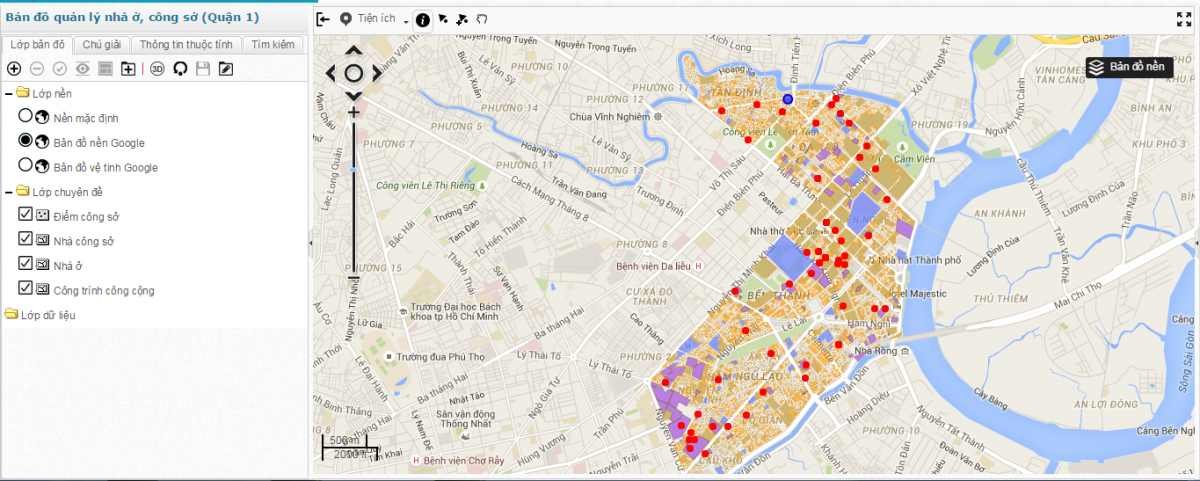1200x481 pixels.
Task: Click the add layer plus-circle icon
Action: [14, 69]
